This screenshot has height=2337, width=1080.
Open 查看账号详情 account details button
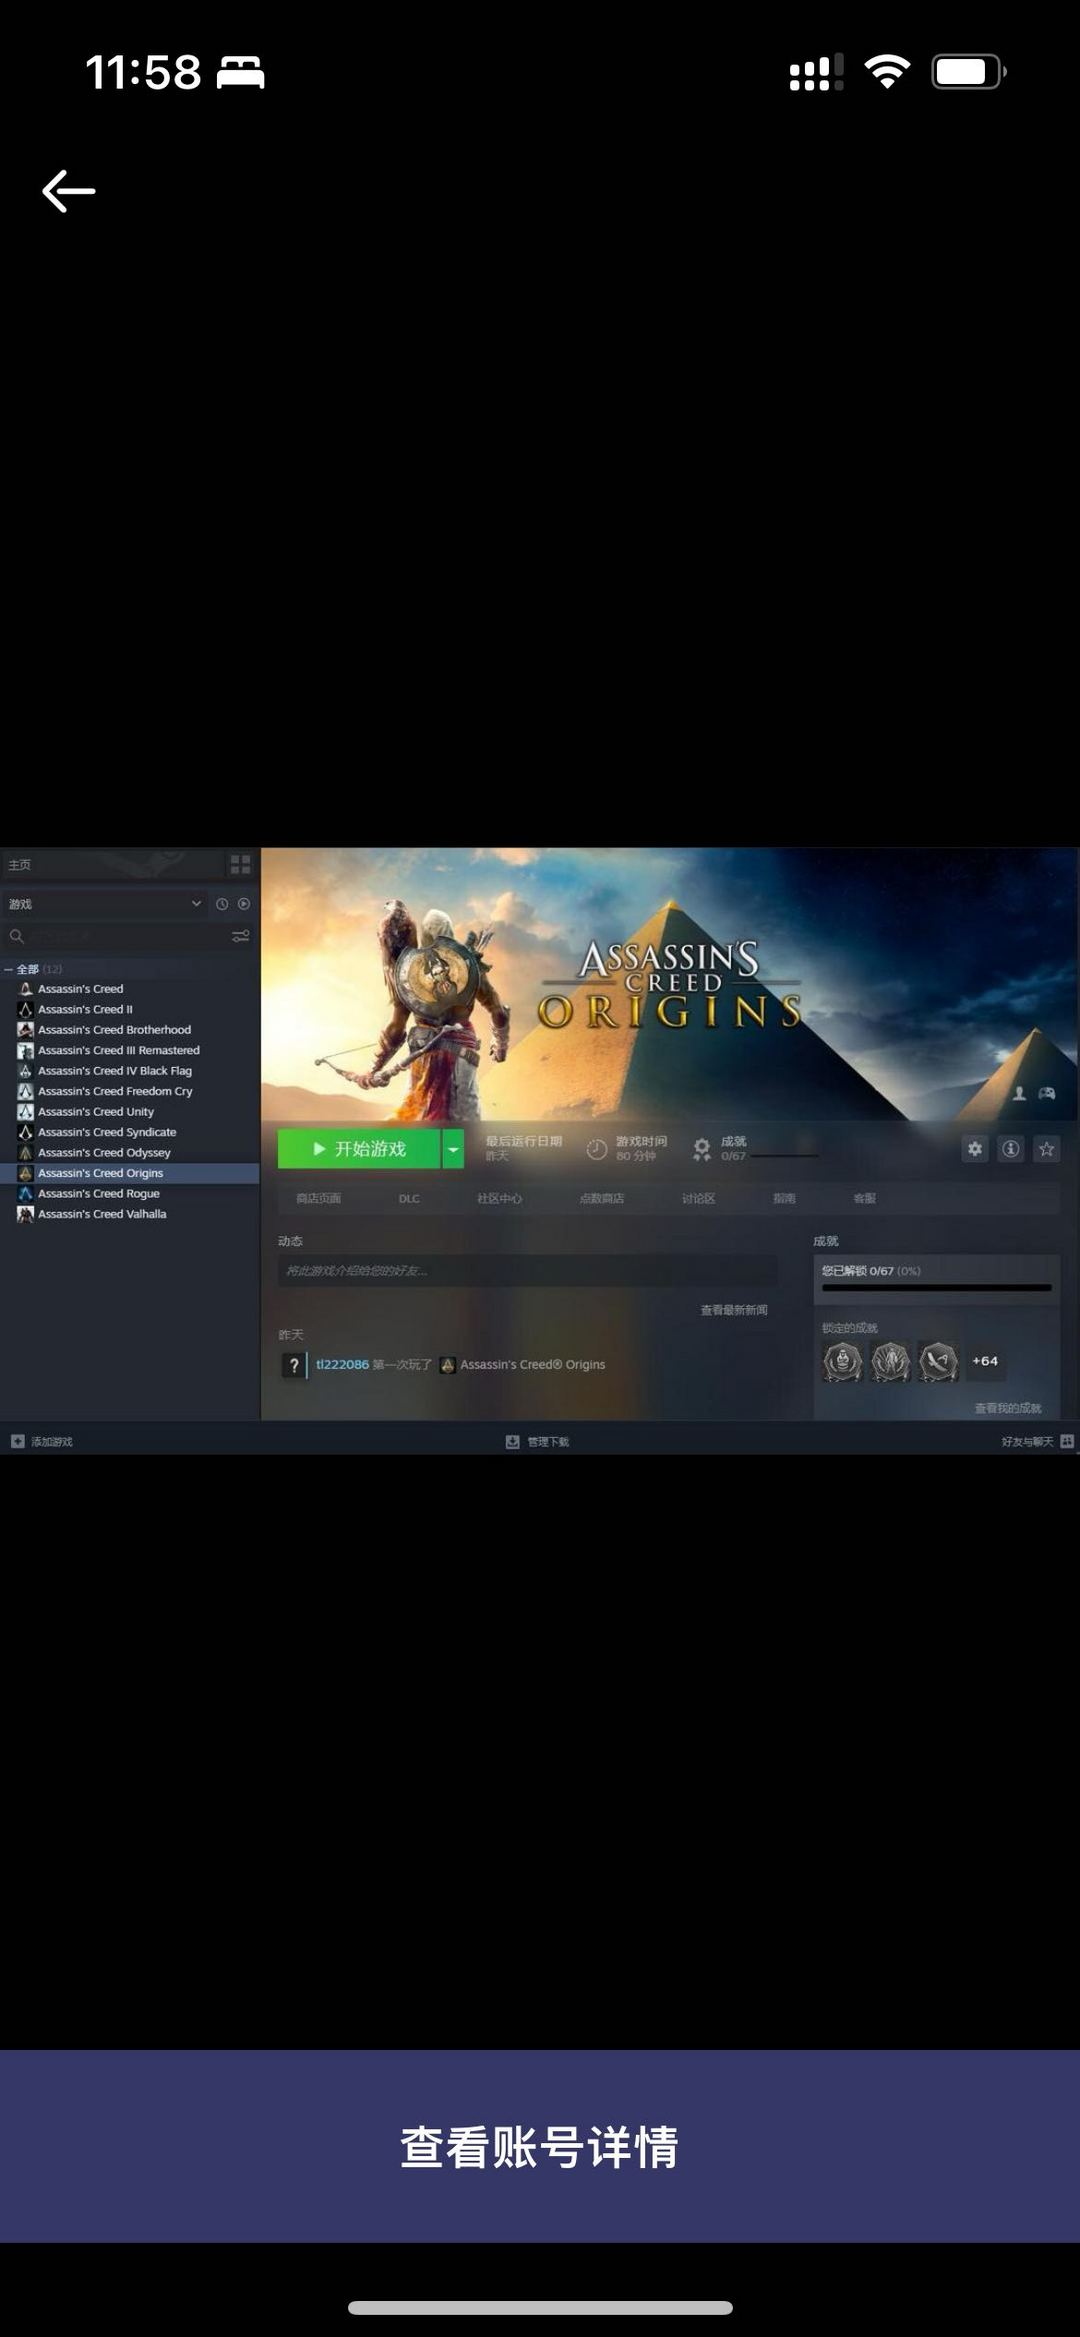coord(540,2146)
